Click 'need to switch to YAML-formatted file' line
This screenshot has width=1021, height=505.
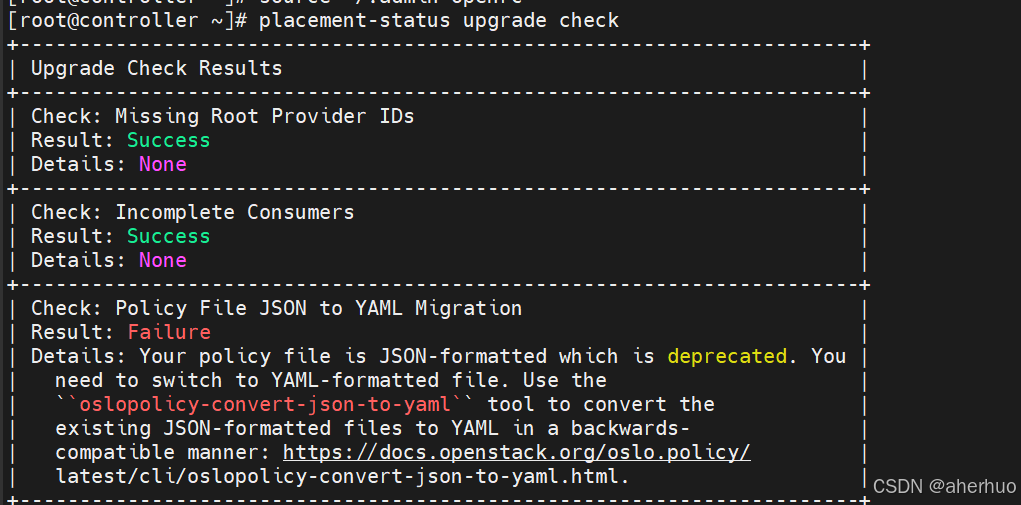[x=331, y=380]
